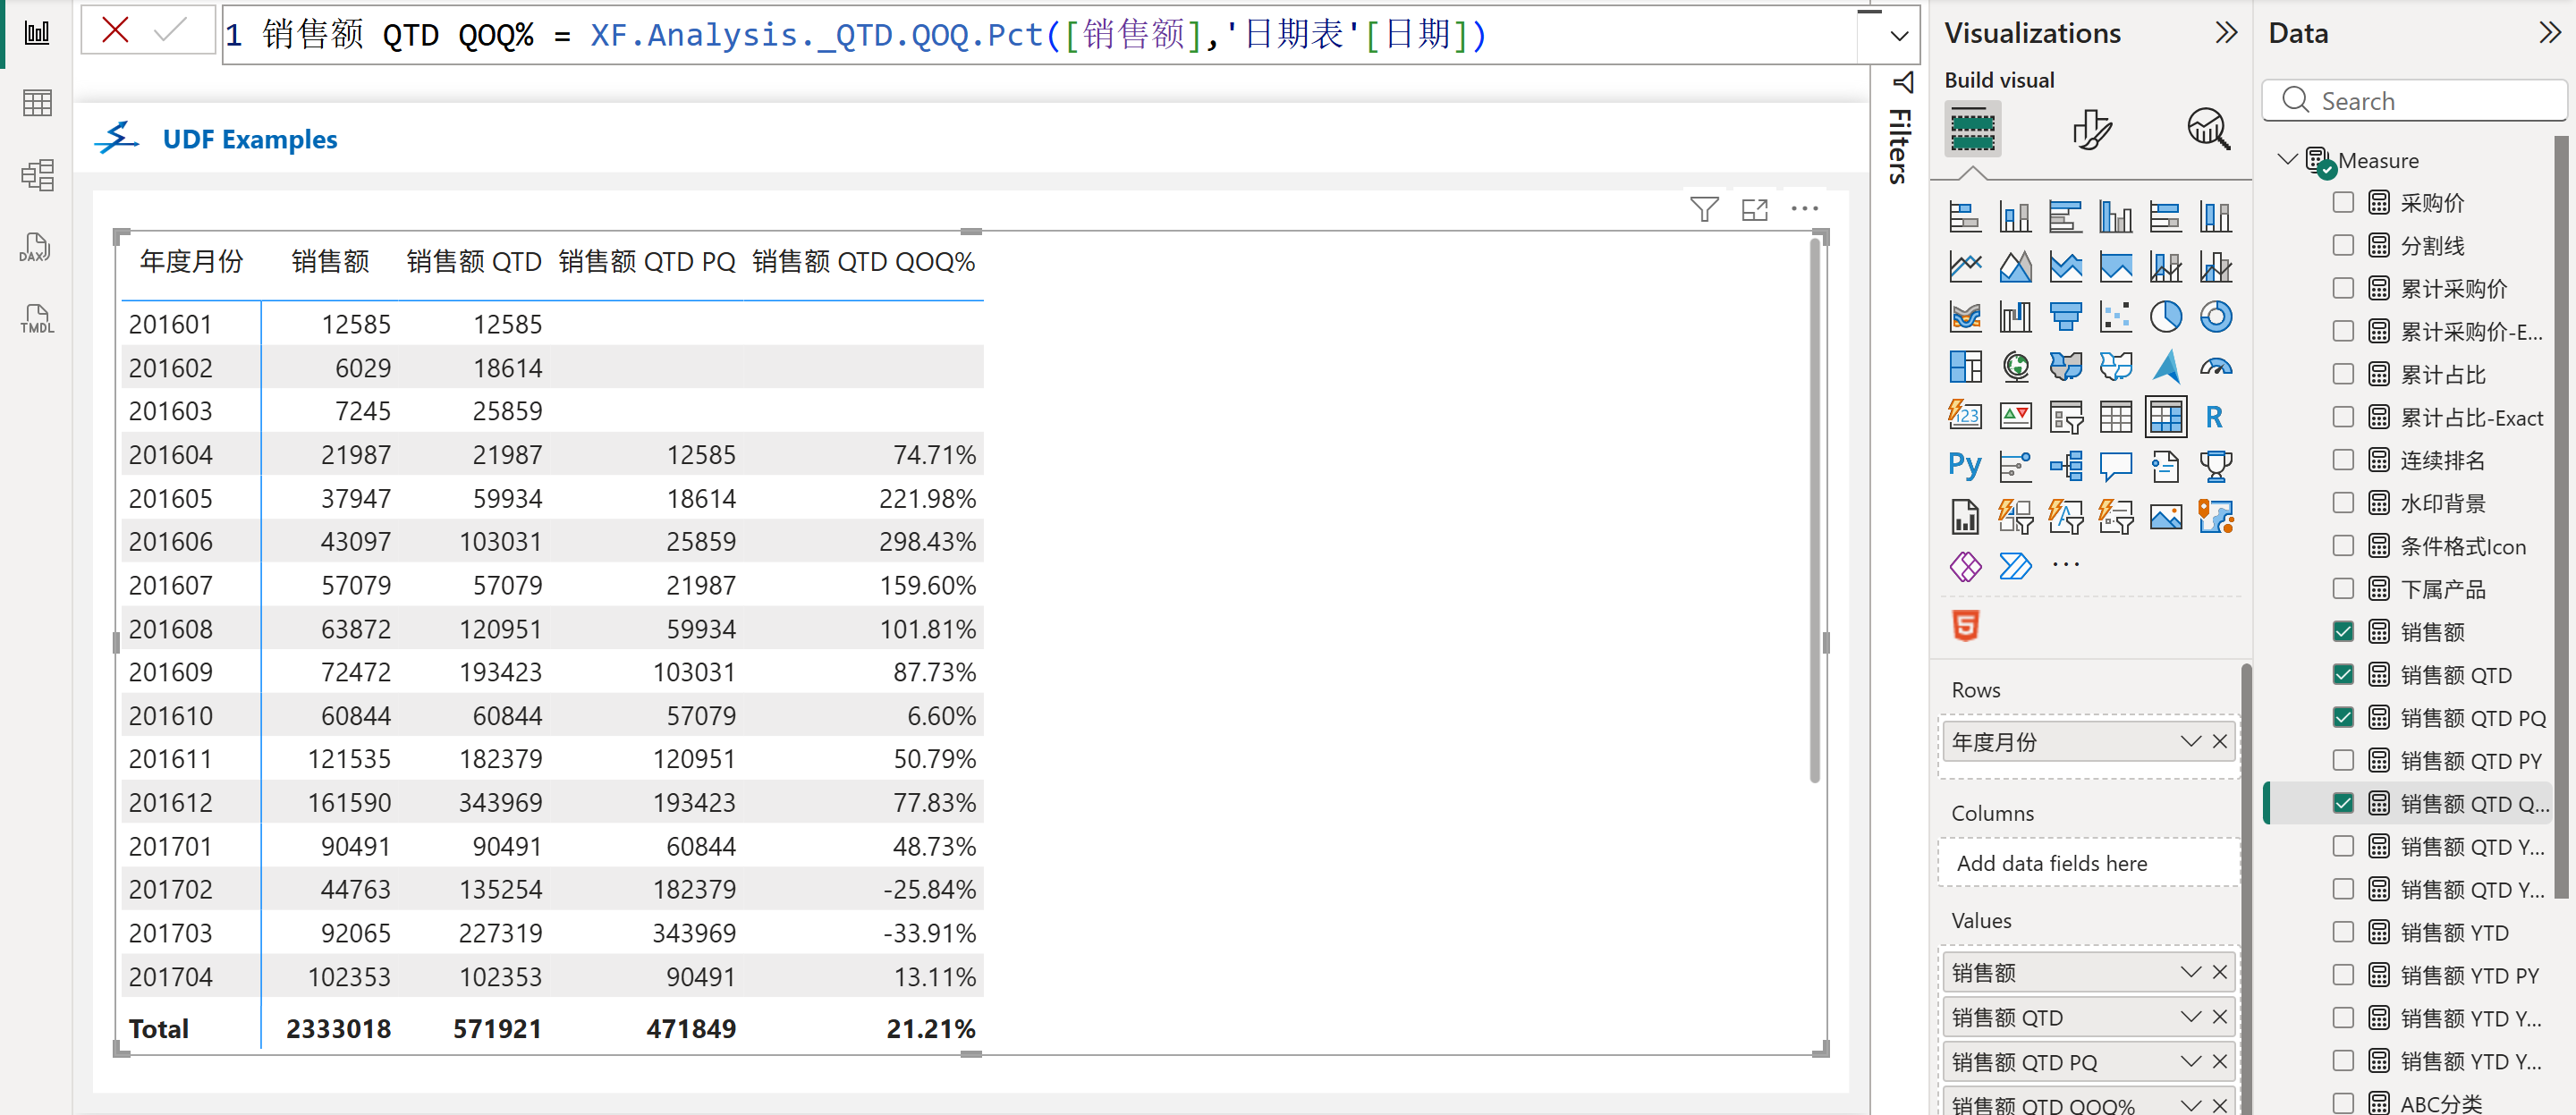Choose the pie chart visual
This screenshot has width=2576, height=1115.
(x=2165, y=317)
